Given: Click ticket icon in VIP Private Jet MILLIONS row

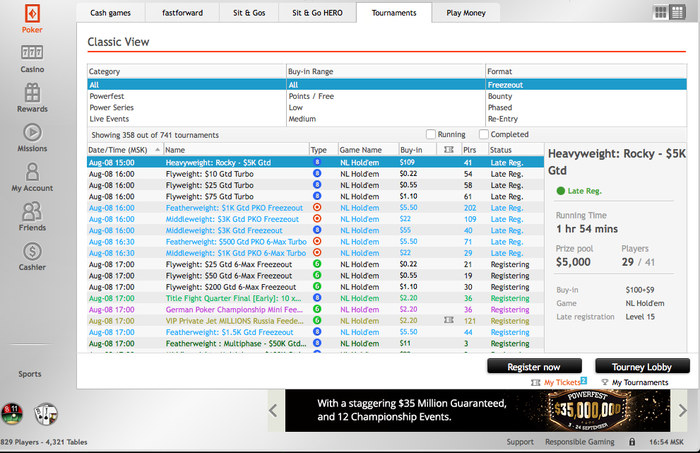Looking at the screenshot, I should (449, 320).
